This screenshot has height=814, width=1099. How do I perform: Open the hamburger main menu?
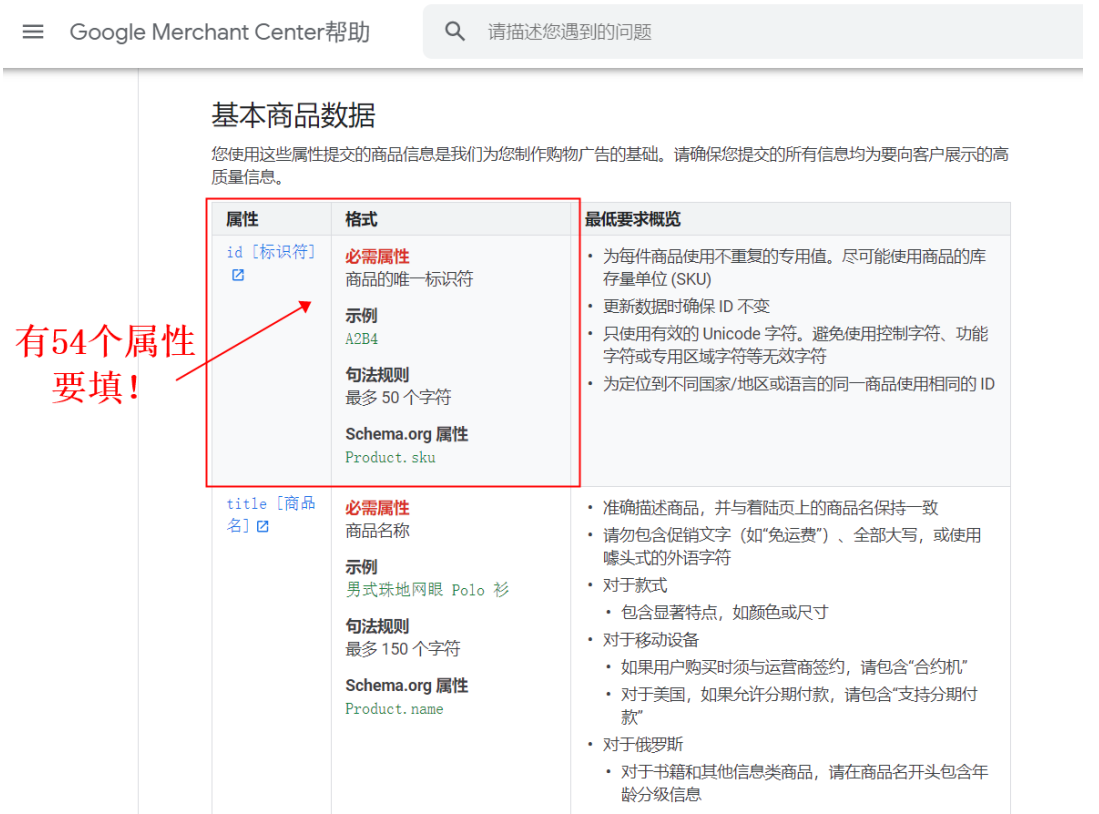click(x=33, y=31)
